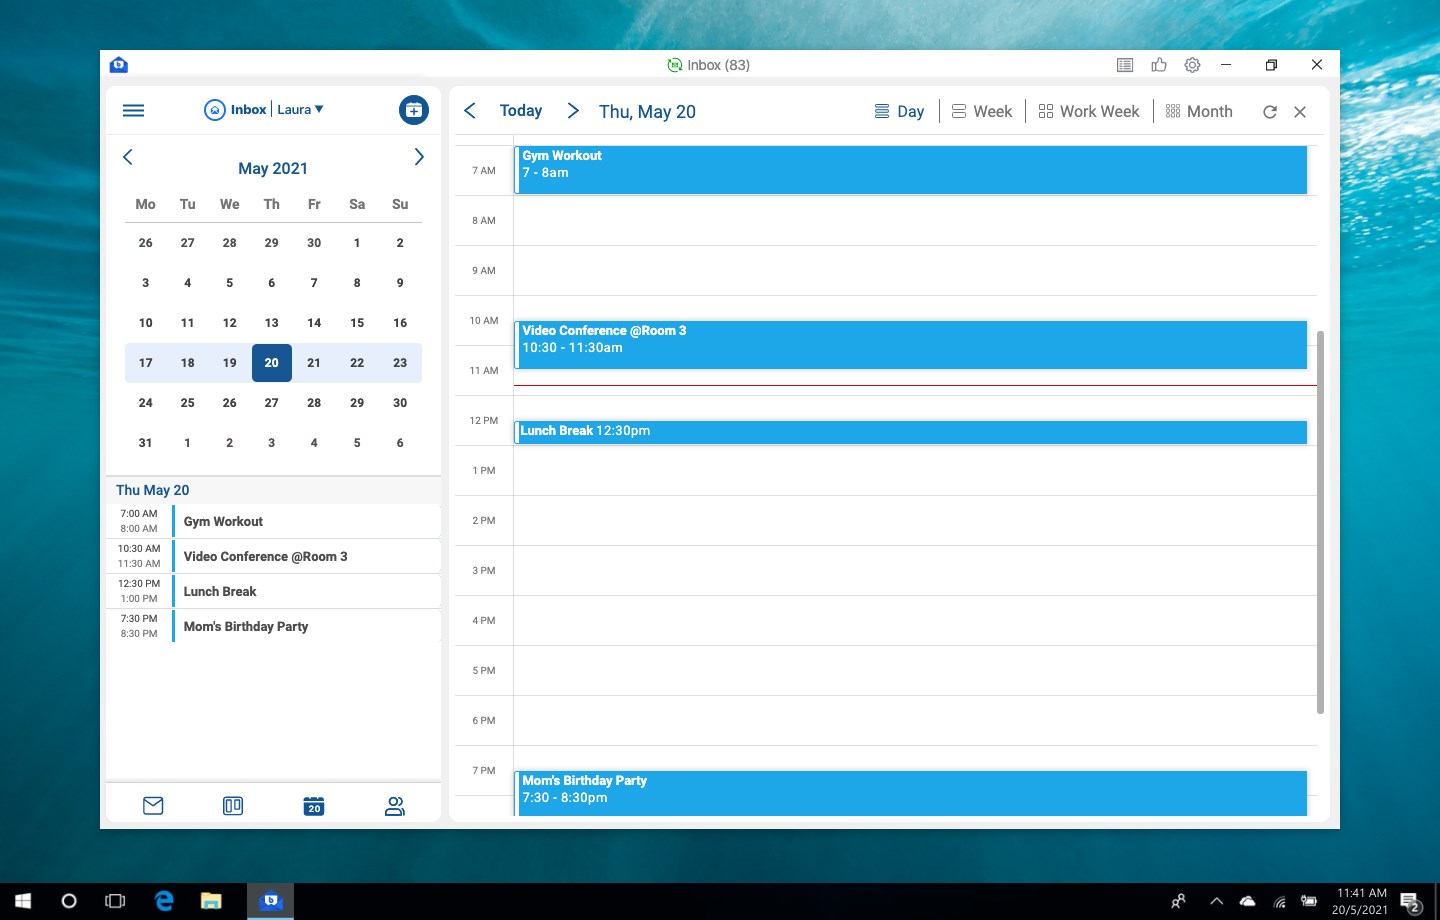Image resolution: width=1440 pixels, height=920 pixels.
Task: Go to next month in mini calendar
Action: pos(419,157)
